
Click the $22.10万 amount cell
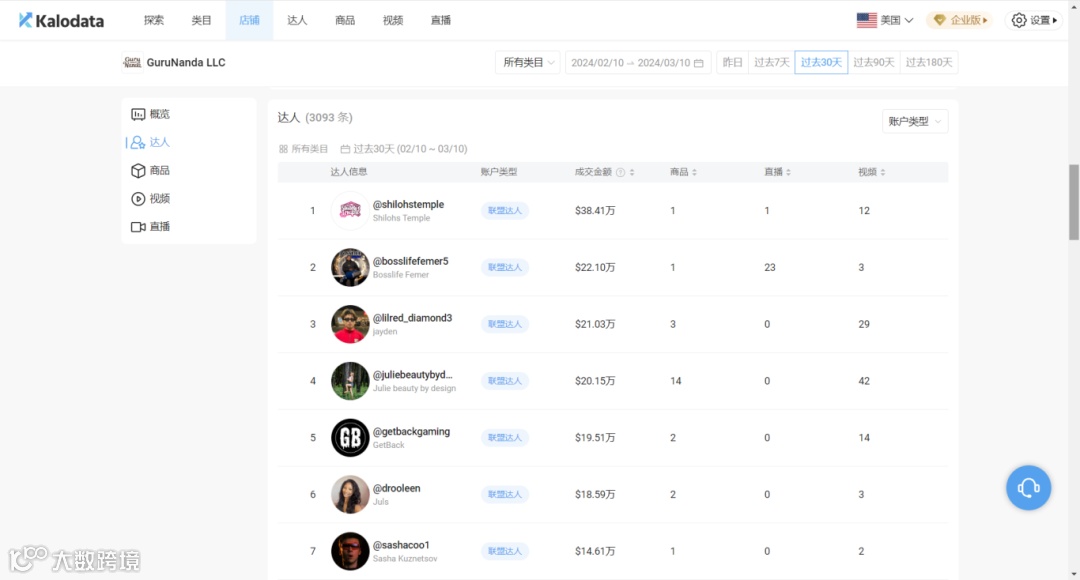[x=595, y=267]
